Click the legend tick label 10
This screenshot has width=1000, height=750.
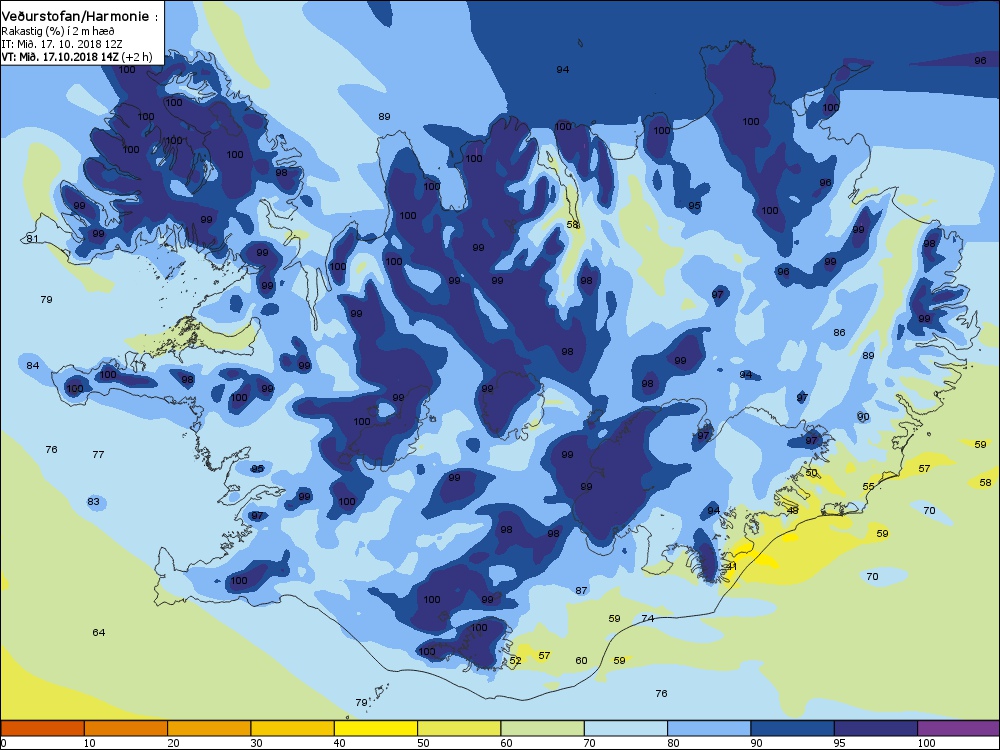coord(90,743)
